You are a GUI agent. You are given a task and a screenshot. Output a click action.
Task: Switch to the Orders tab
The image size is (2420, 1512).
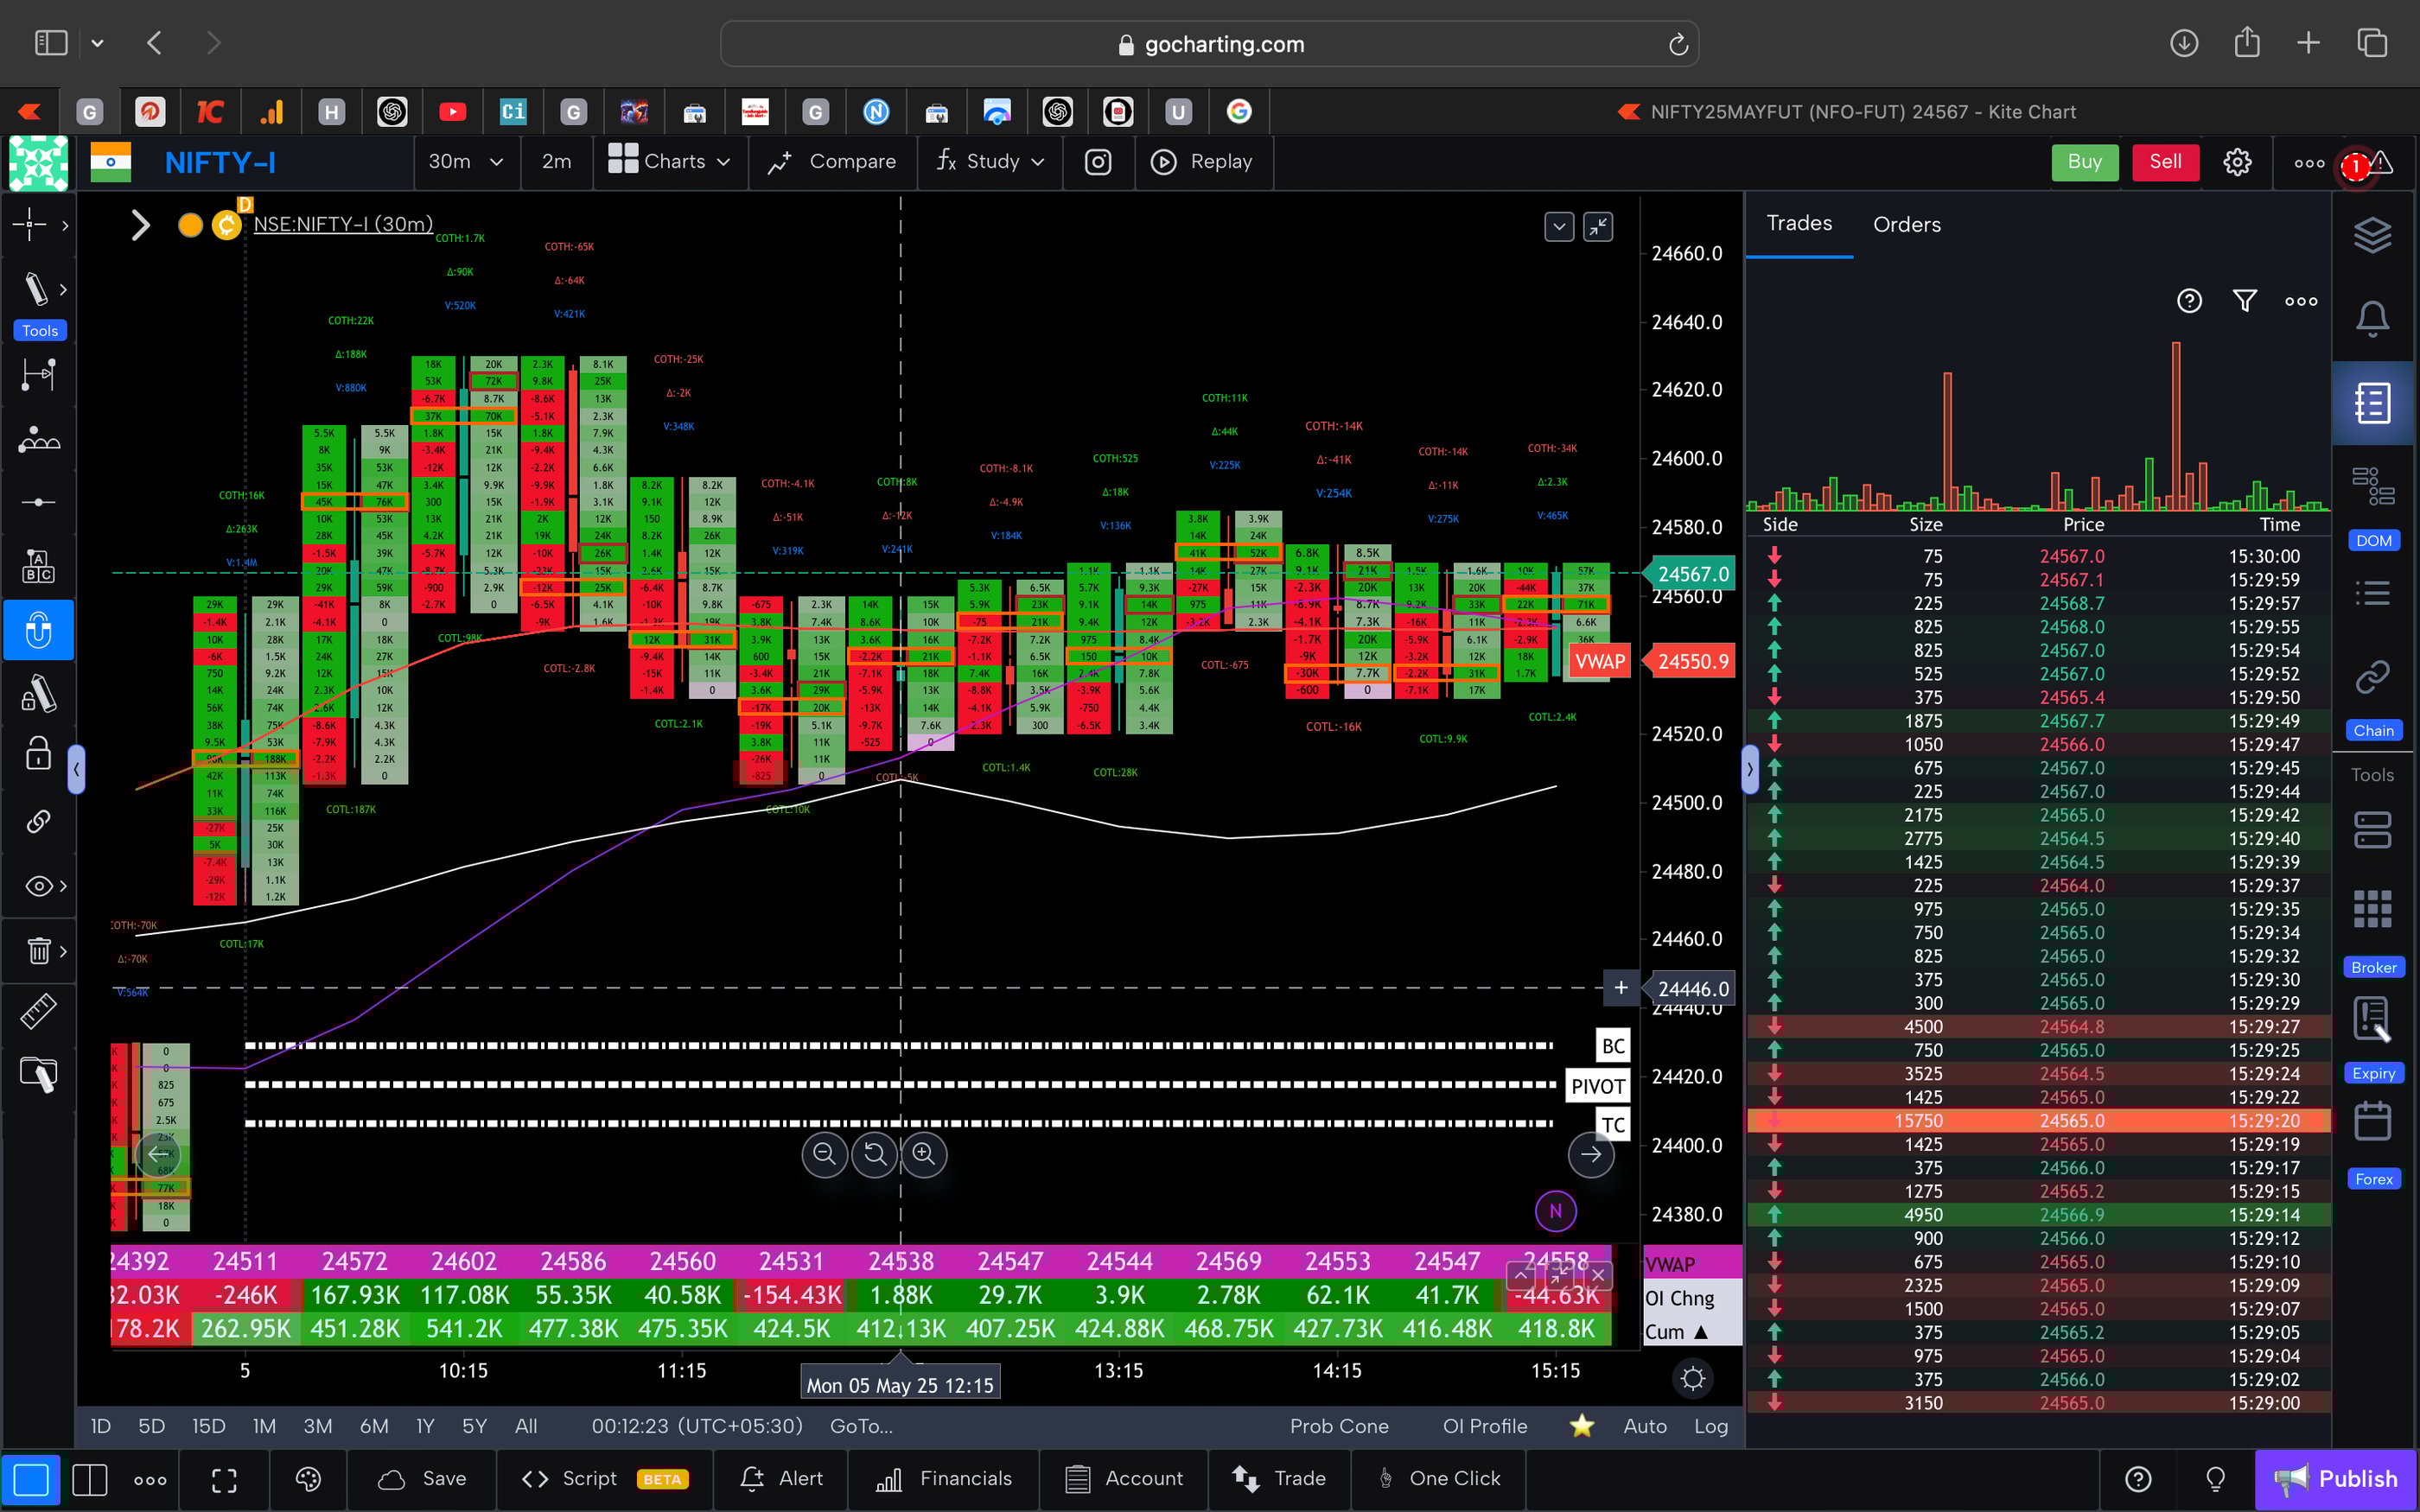tap(1905, 224)
